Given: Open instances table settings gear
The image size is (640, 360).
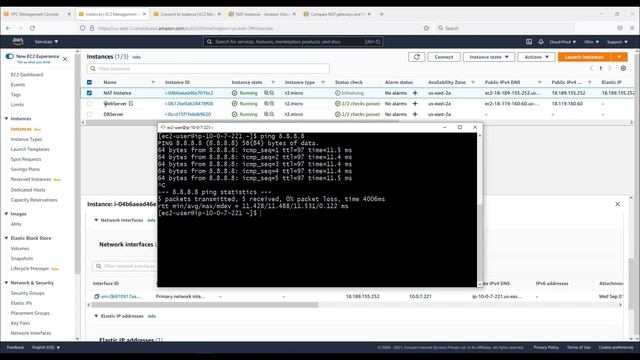Looking at the screenshot, I should point(623,69).
